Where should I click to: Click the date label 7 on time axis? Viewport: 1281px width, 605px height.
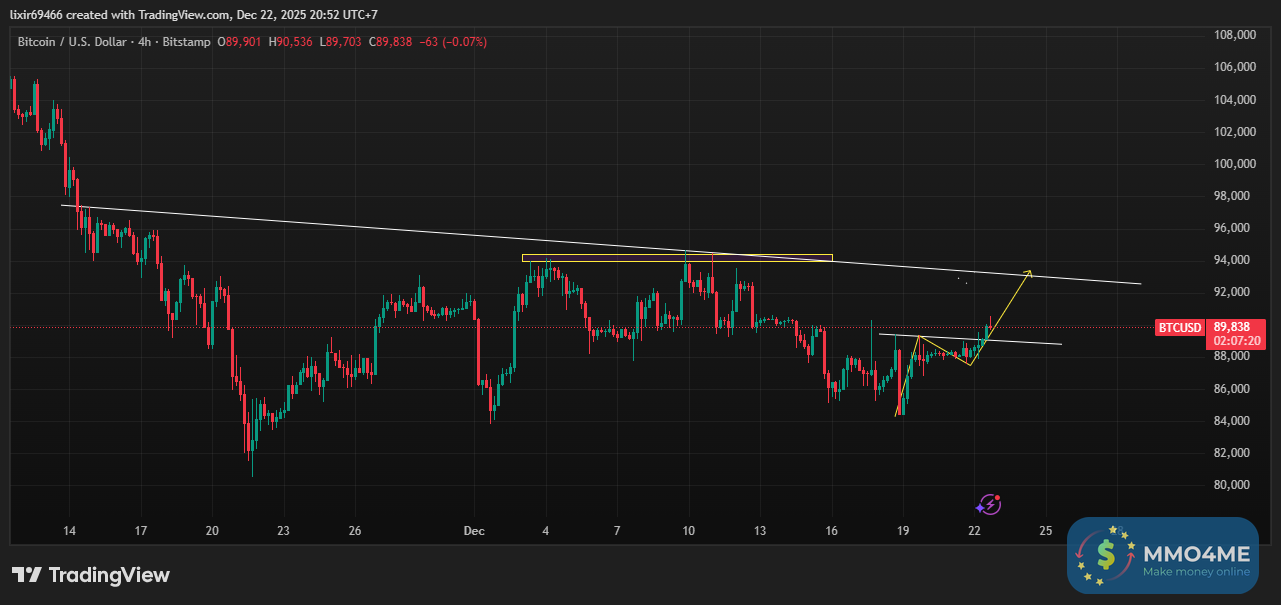tap(617, 530)
